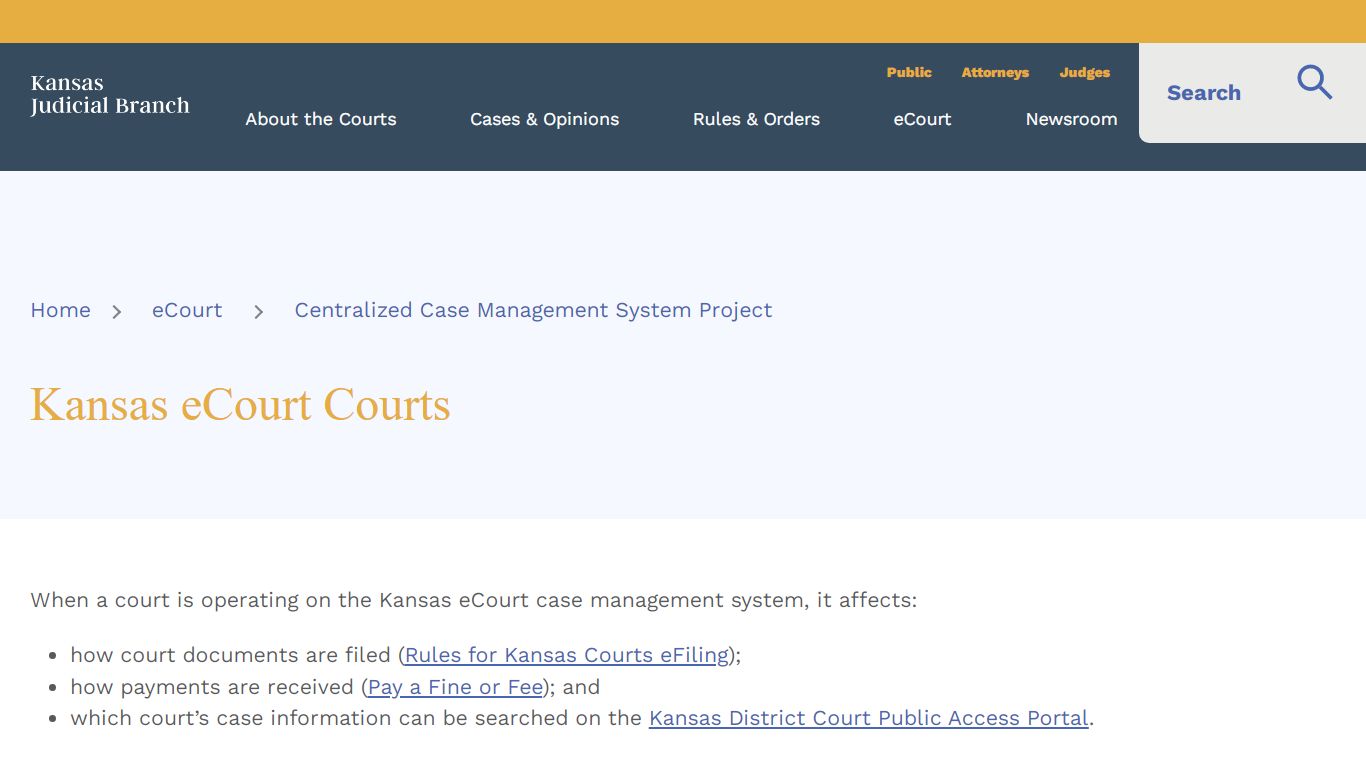1366x768 pixels.
Task: Click the Search field label
Action: [1204, 93]
